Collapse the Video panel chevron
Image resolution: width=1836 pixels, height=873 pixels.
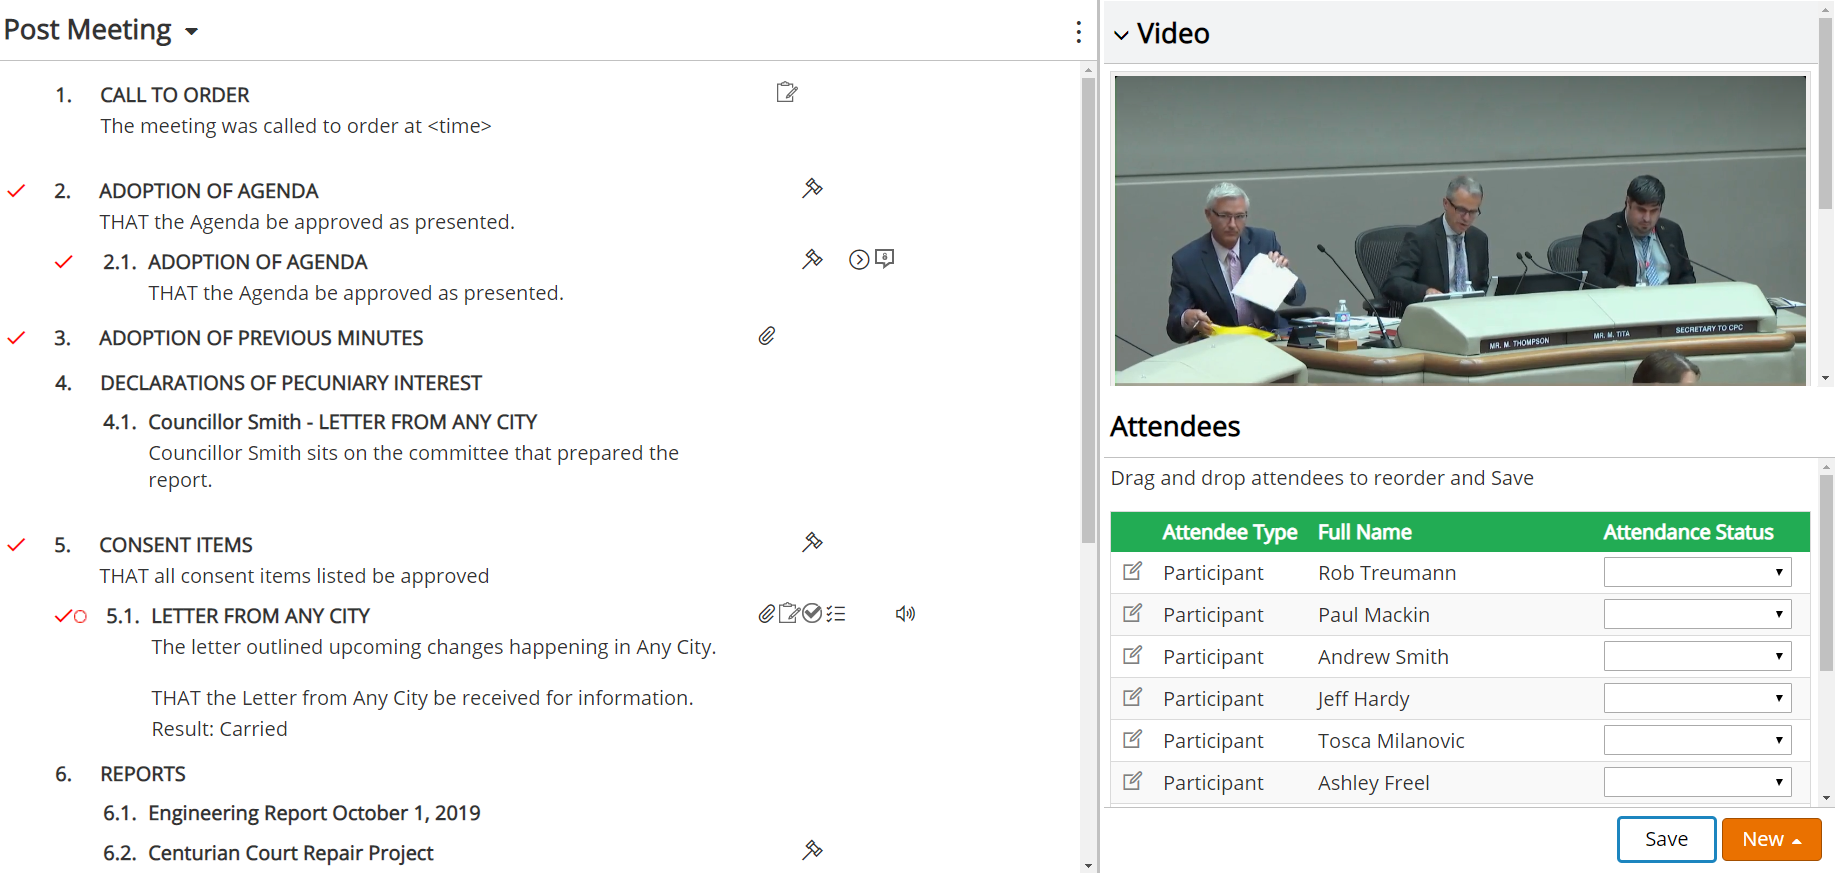click(x=1122, y=35)
